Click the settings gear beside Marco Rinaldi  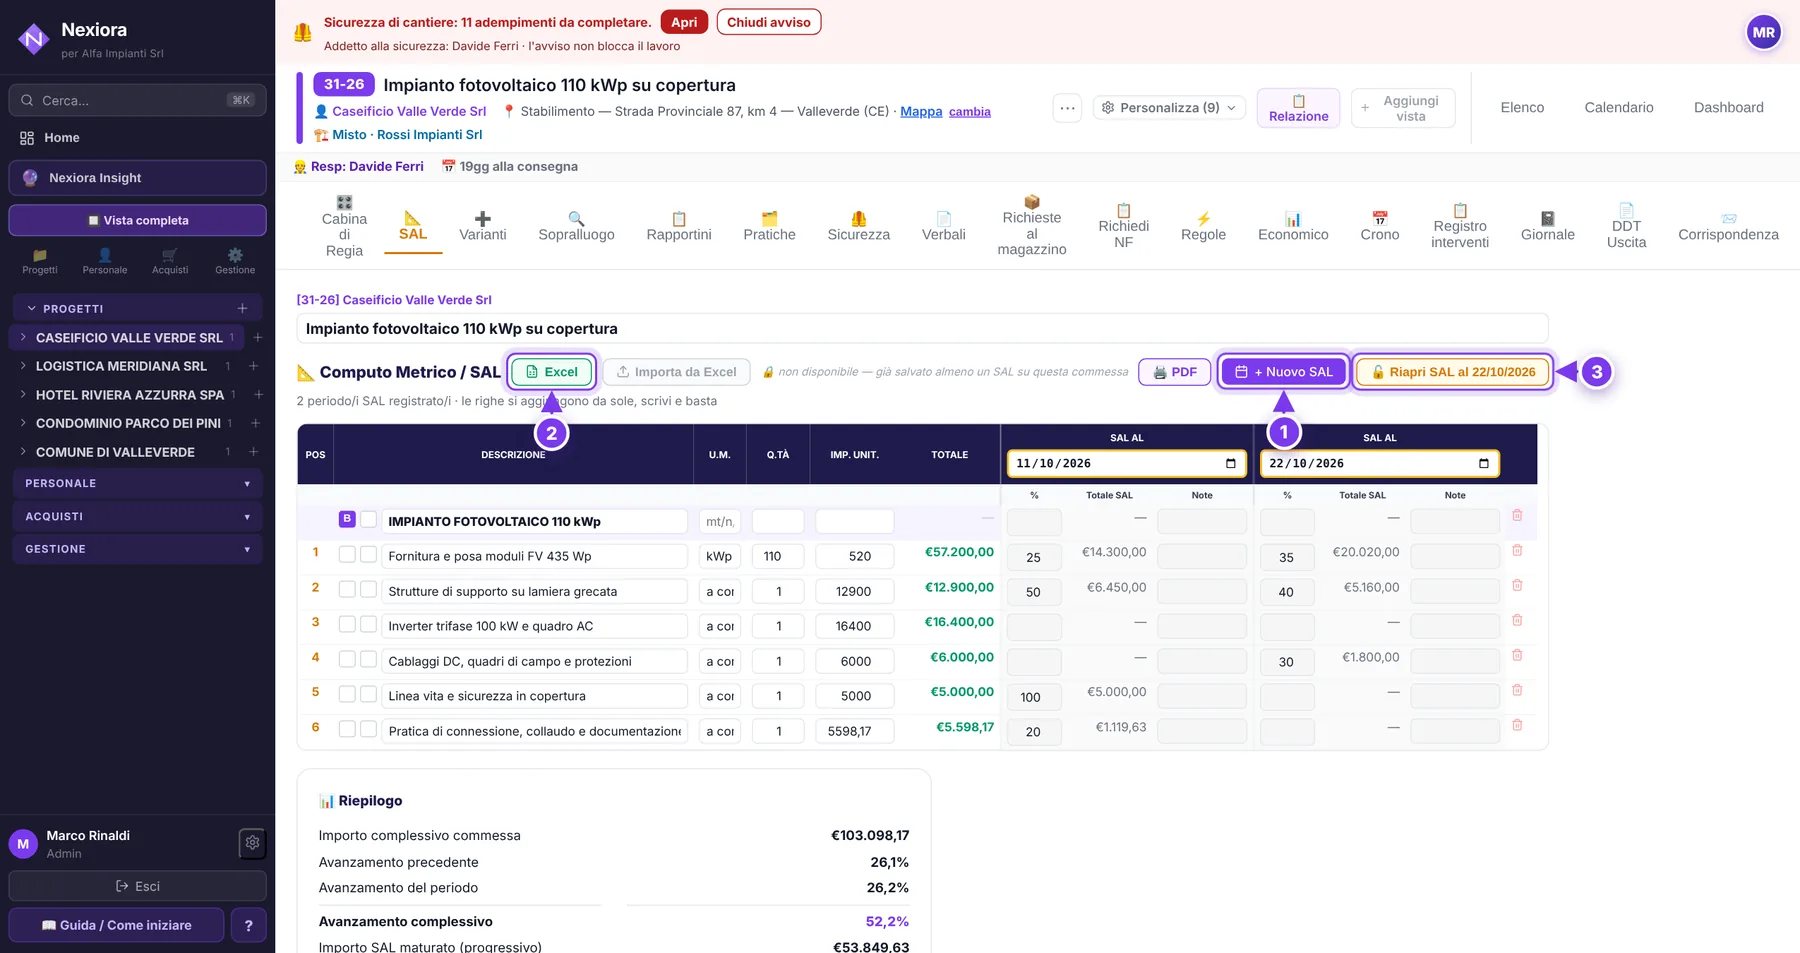pos(252,843)
